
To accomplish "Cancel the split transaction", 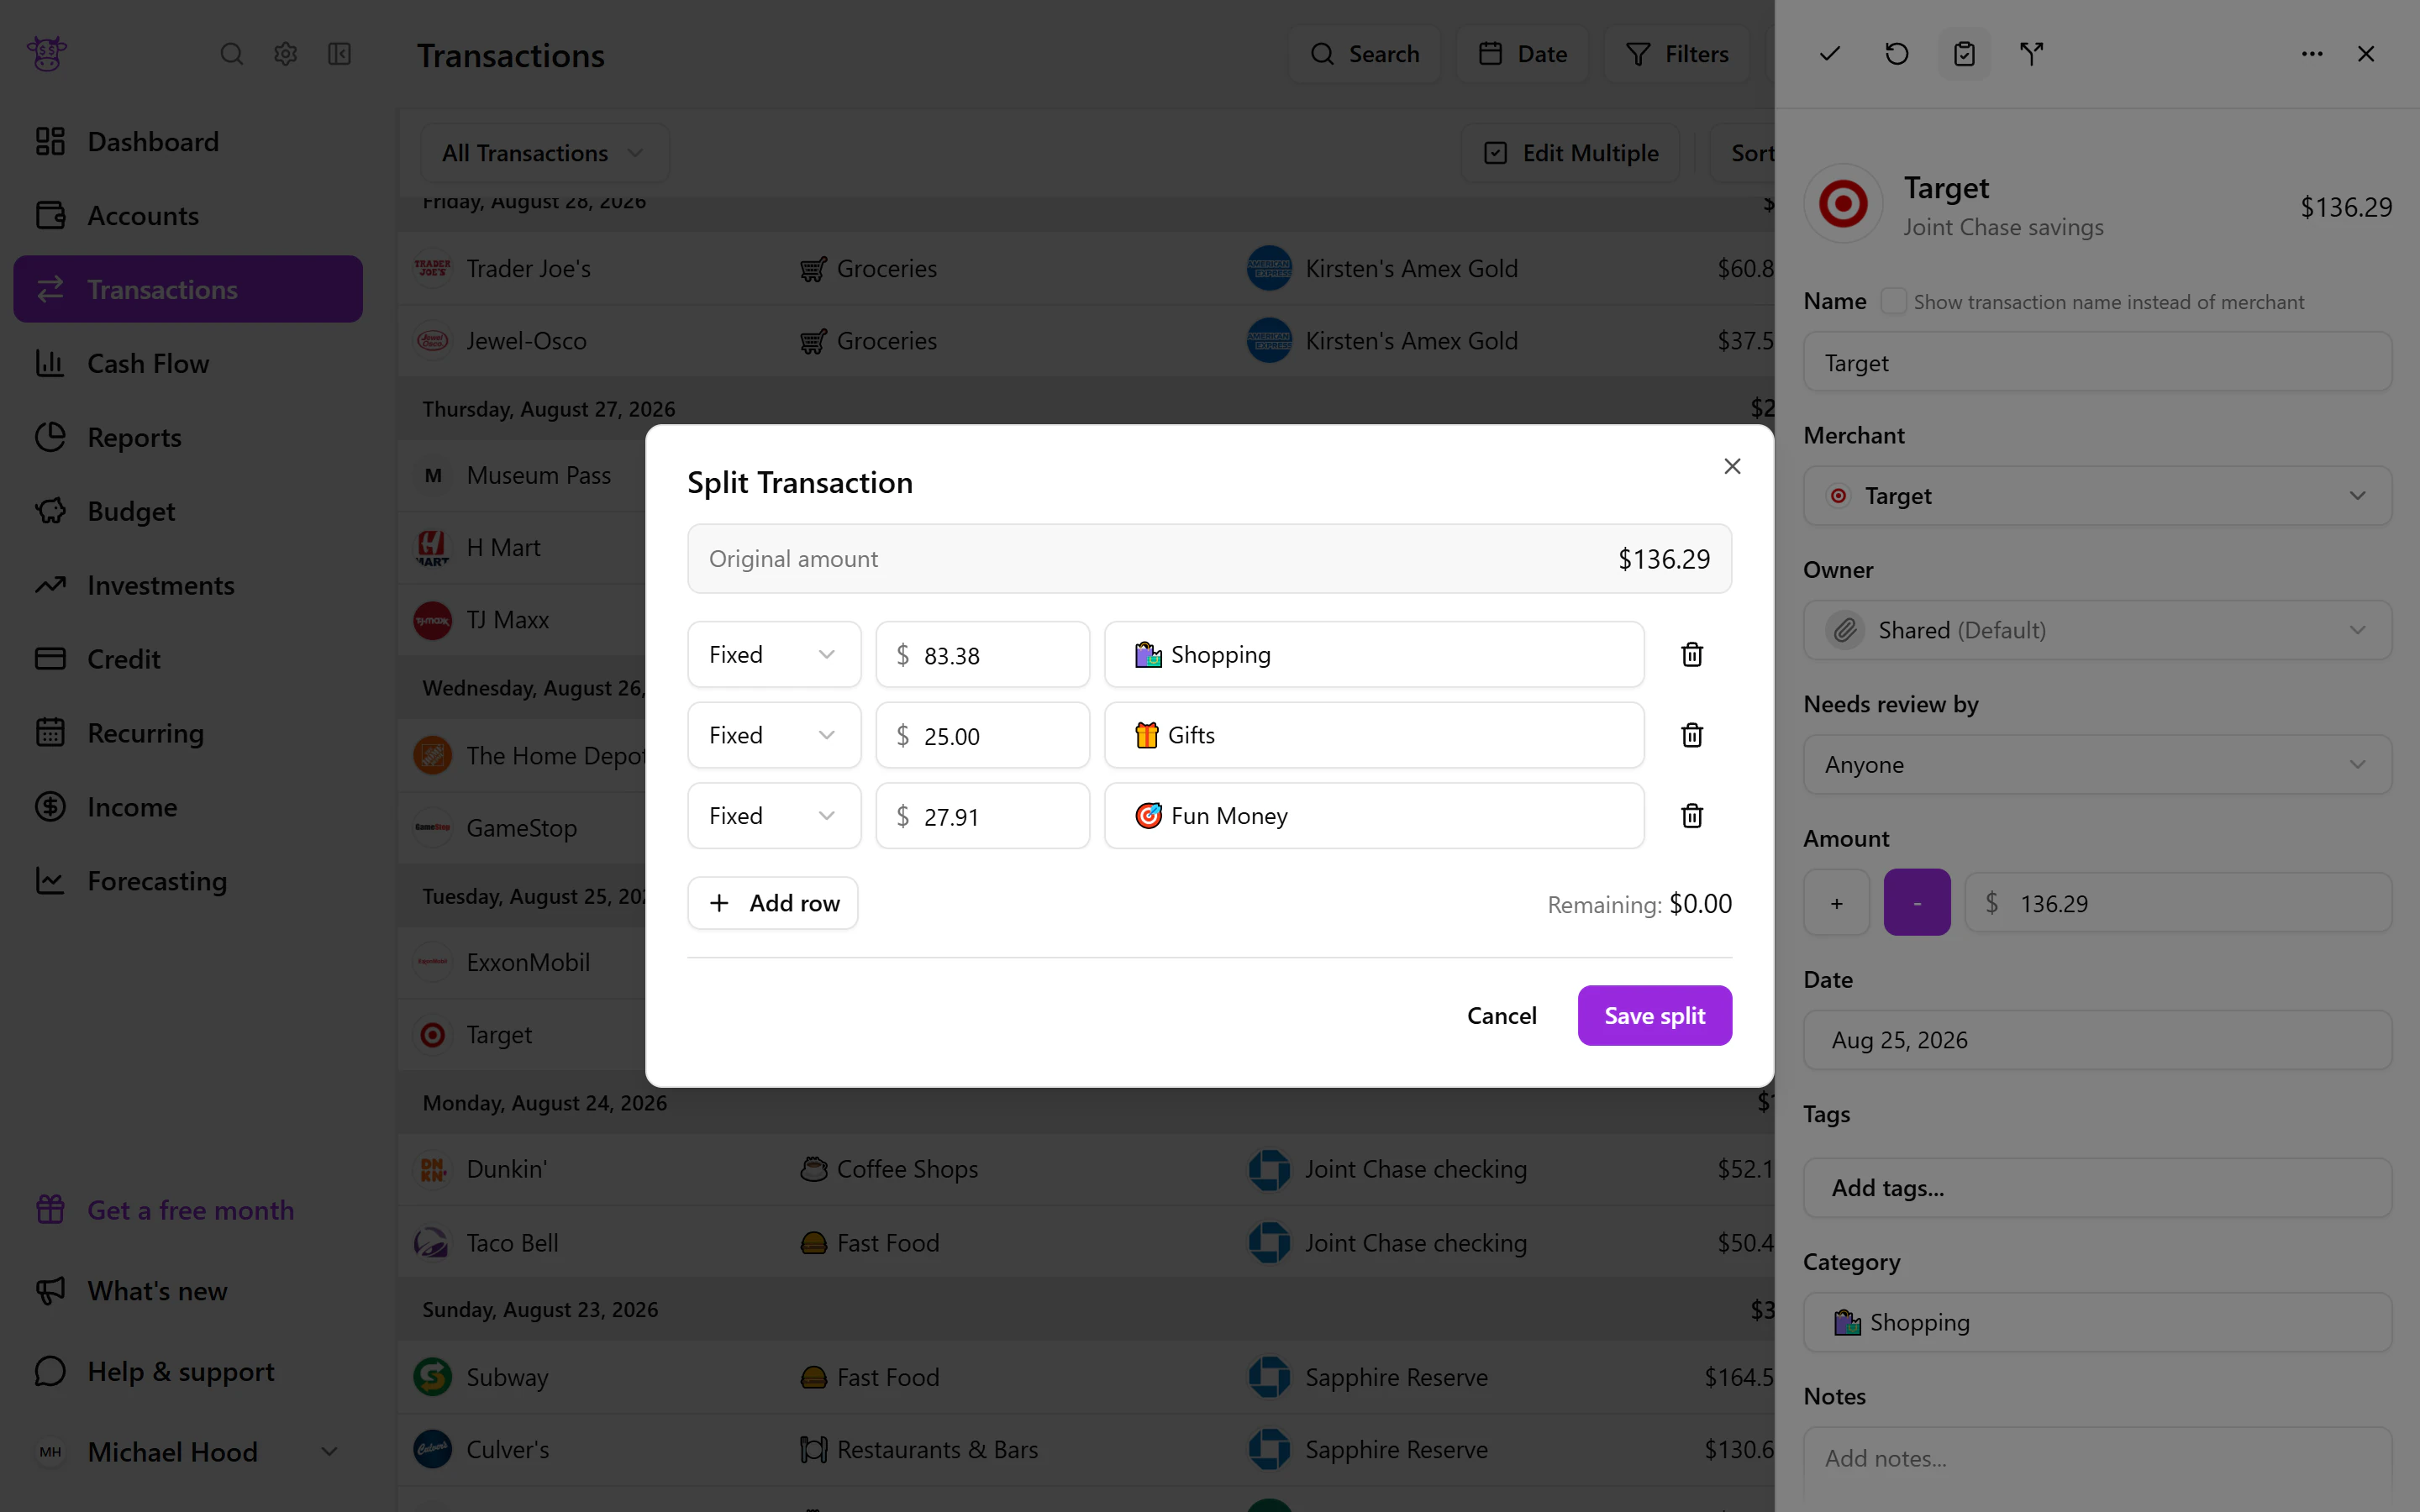I will 1501,1016.
